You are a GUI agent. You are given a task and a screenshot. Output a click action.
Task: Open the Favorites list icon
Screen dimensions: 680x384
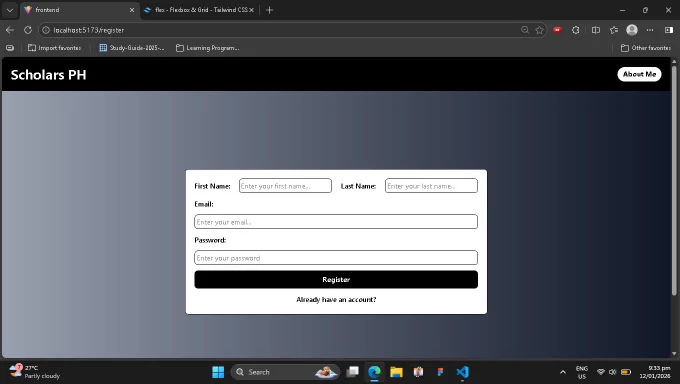pyautogui.click(x=614, y=30)
